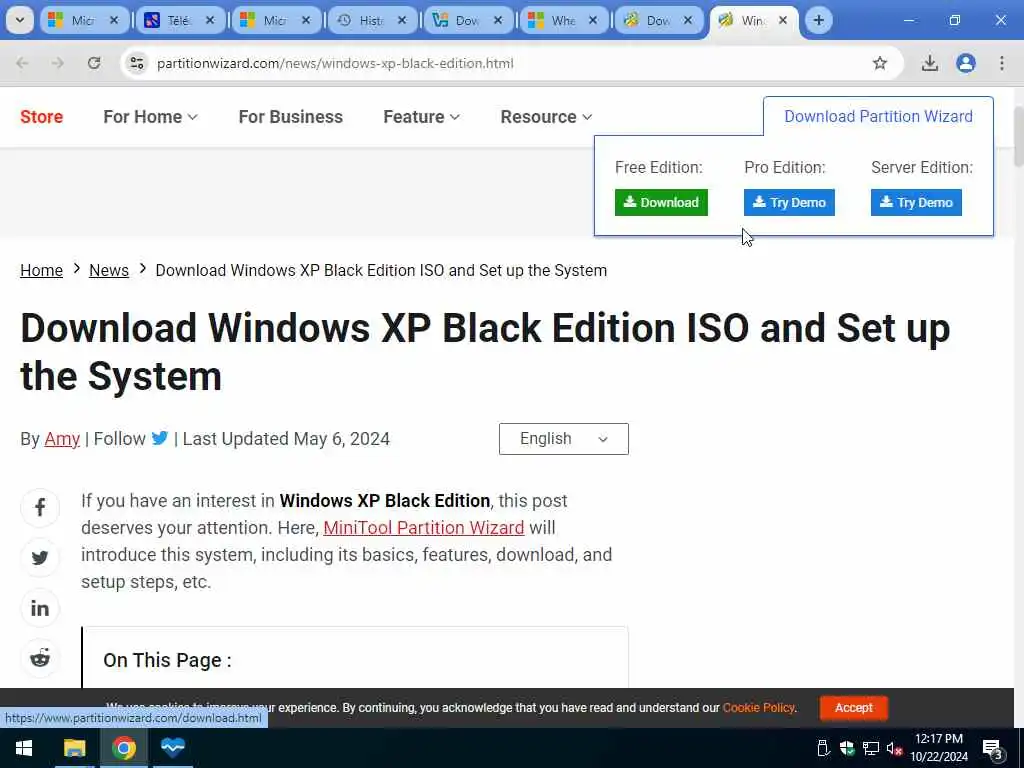Open the Chrome profile avatar
Image resolution: width=1024 pixels, height=768 pixels.
click(966, 63)
